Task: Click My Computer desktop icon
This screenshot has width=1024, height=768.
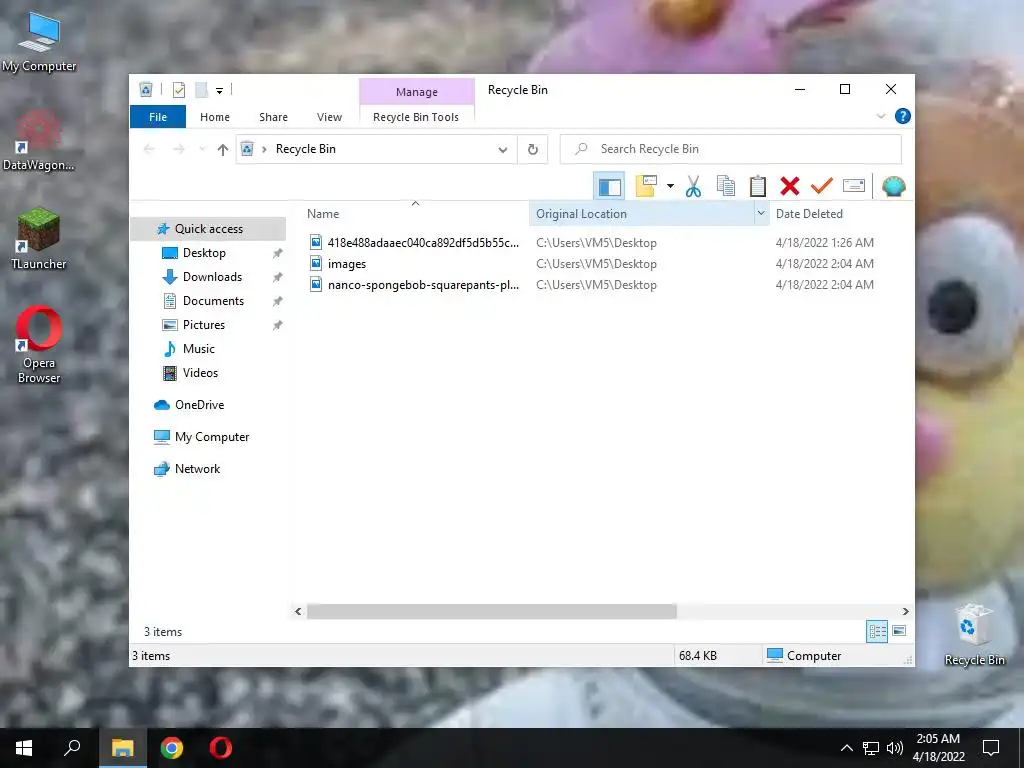Action: click(x=39, y=42)
